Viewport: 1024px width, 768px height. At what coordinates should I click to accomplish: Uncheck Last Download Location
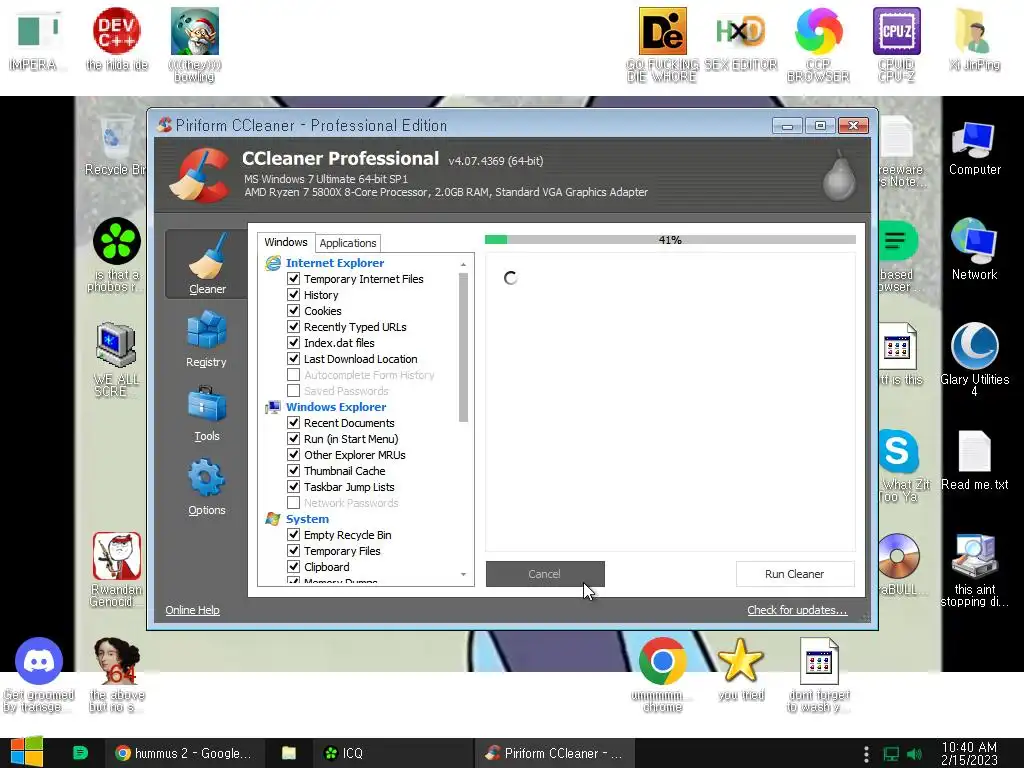[x=294, y=359]
